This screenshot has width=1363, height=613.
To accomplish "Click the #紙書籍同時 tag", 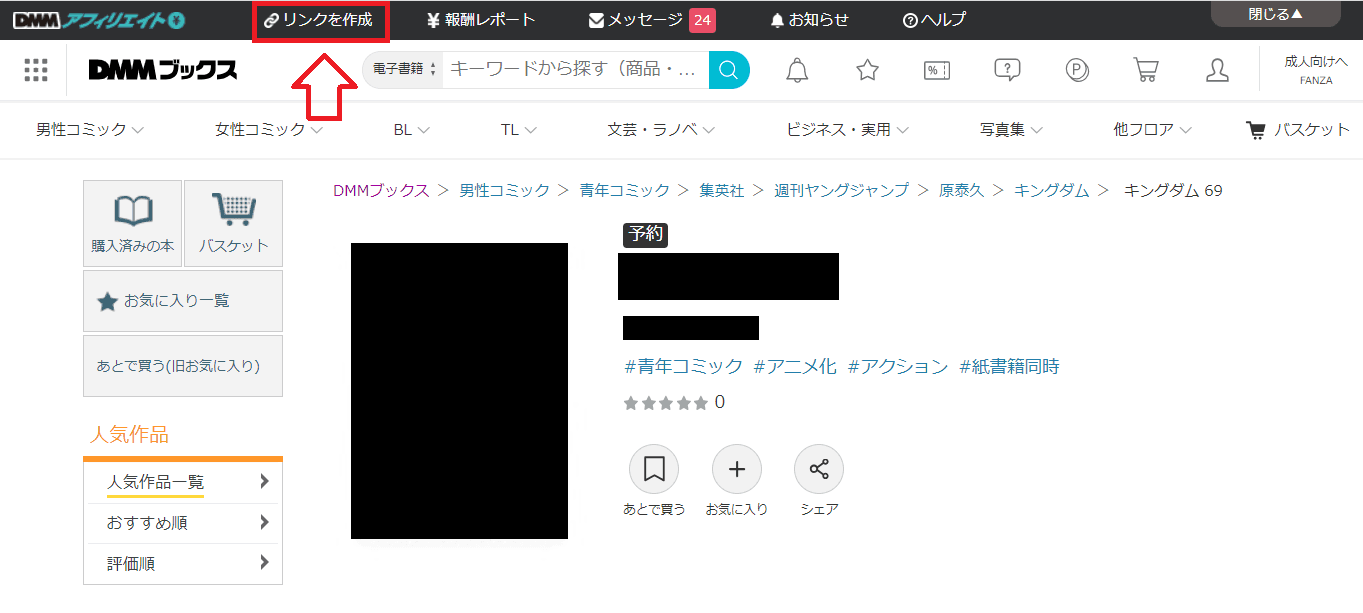I will click(x=1009, y=367).
